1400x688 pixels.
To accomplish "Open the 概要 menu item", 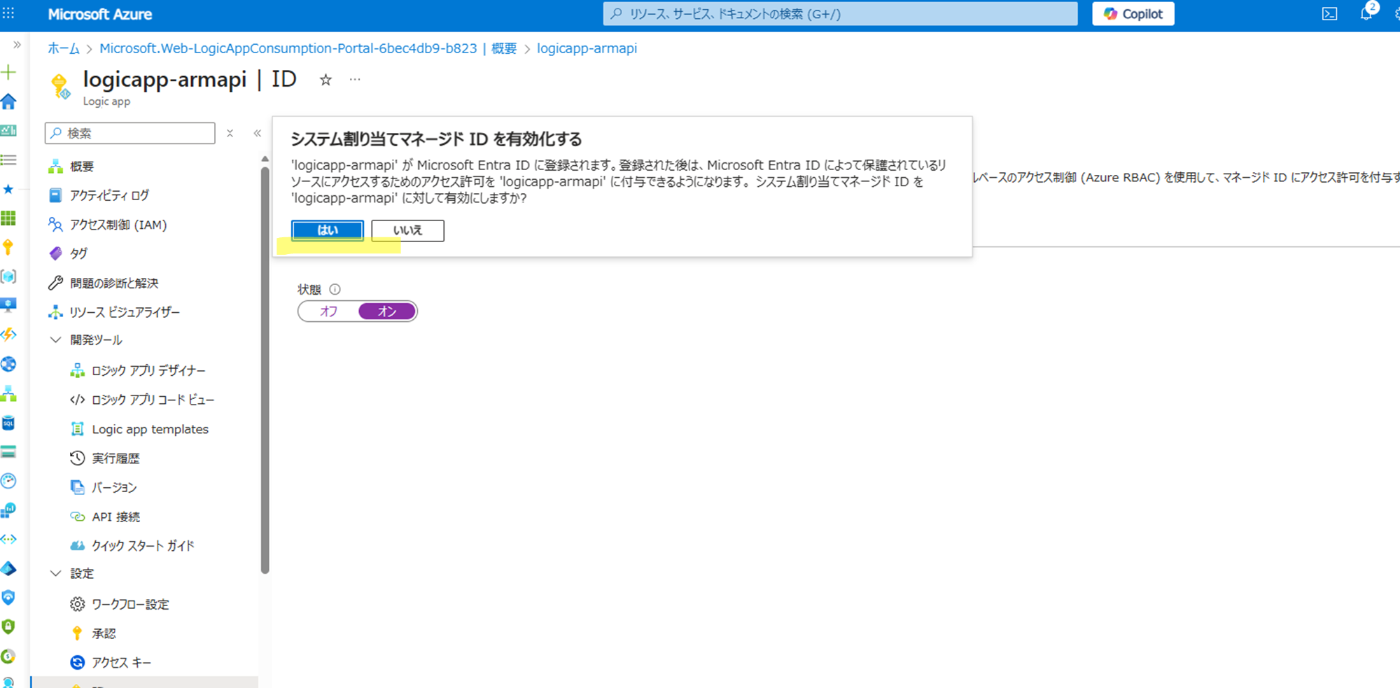I will click(80, 166).
